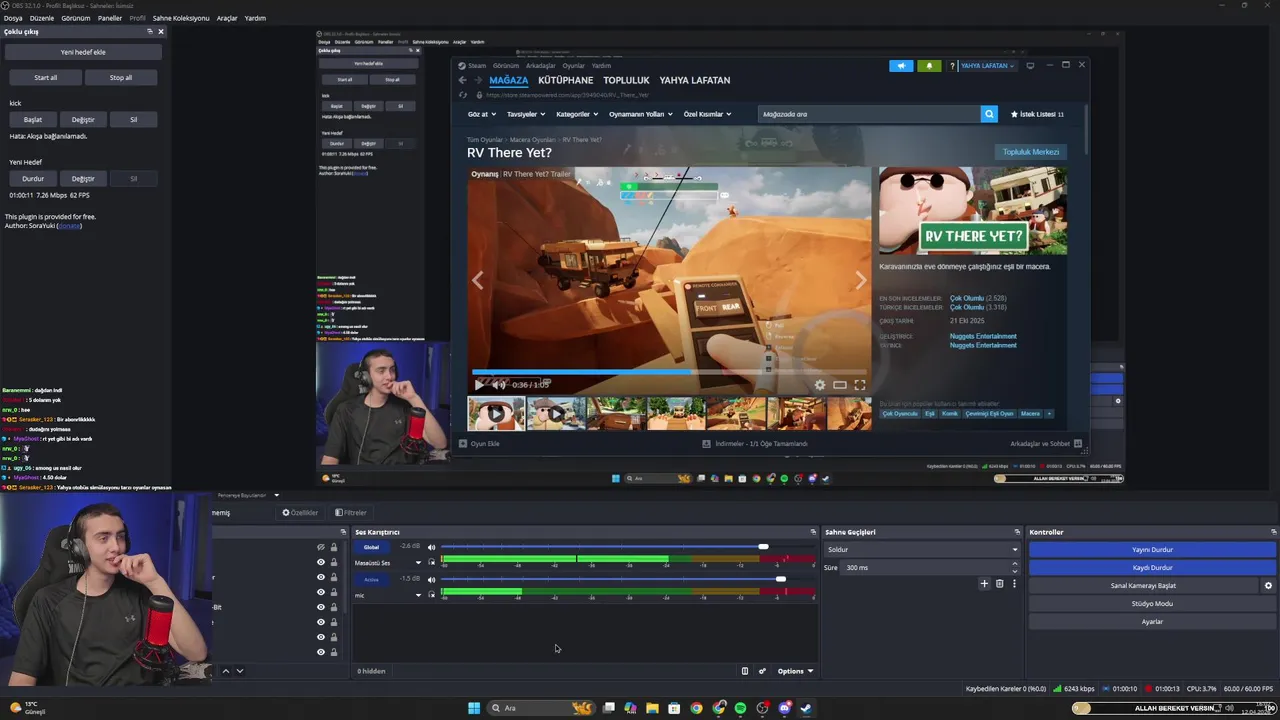Viewport: 1280px width, 720px height.
Task: Toggle lock on the hidden top source row
Action: point(334,547)
